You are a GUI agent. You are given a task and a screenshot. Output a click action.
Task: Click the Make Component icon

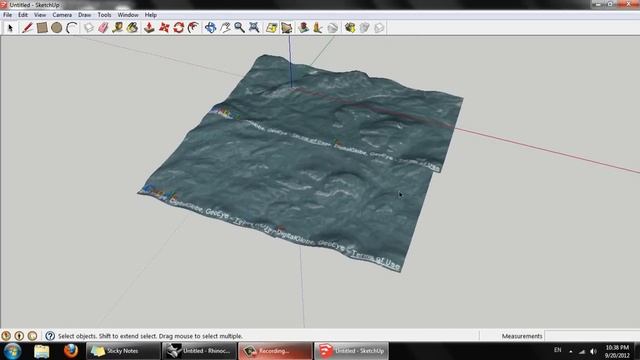click(x=89, y=28)
